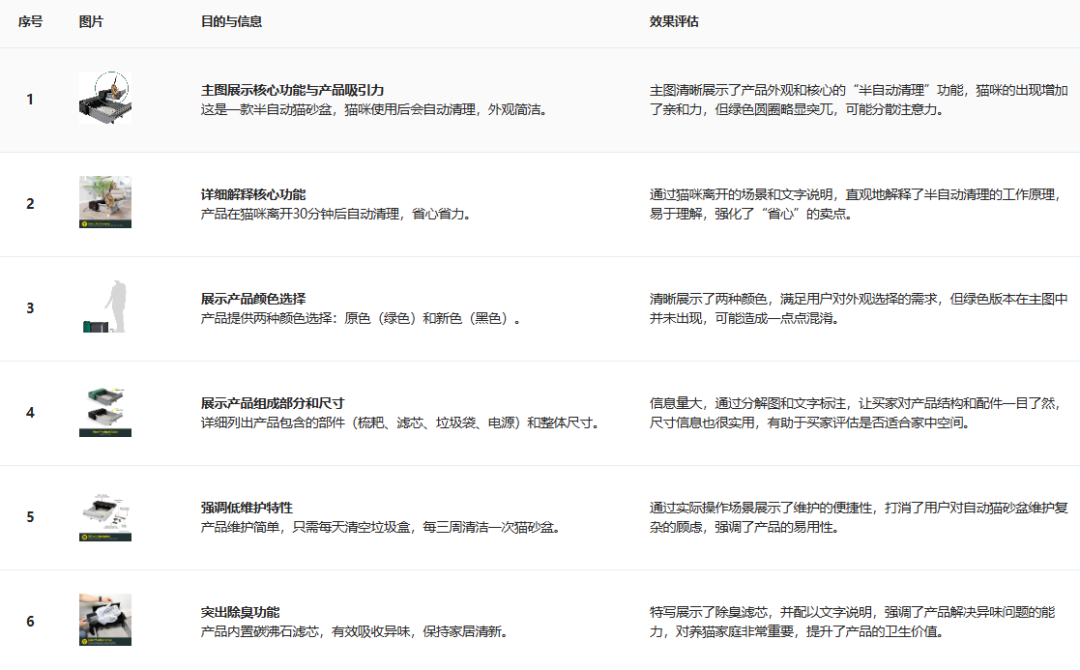The width and height of the screenshot is (1080, 670).
Task: Select the title 详细解释核心功能
Action: coord(253,195)
